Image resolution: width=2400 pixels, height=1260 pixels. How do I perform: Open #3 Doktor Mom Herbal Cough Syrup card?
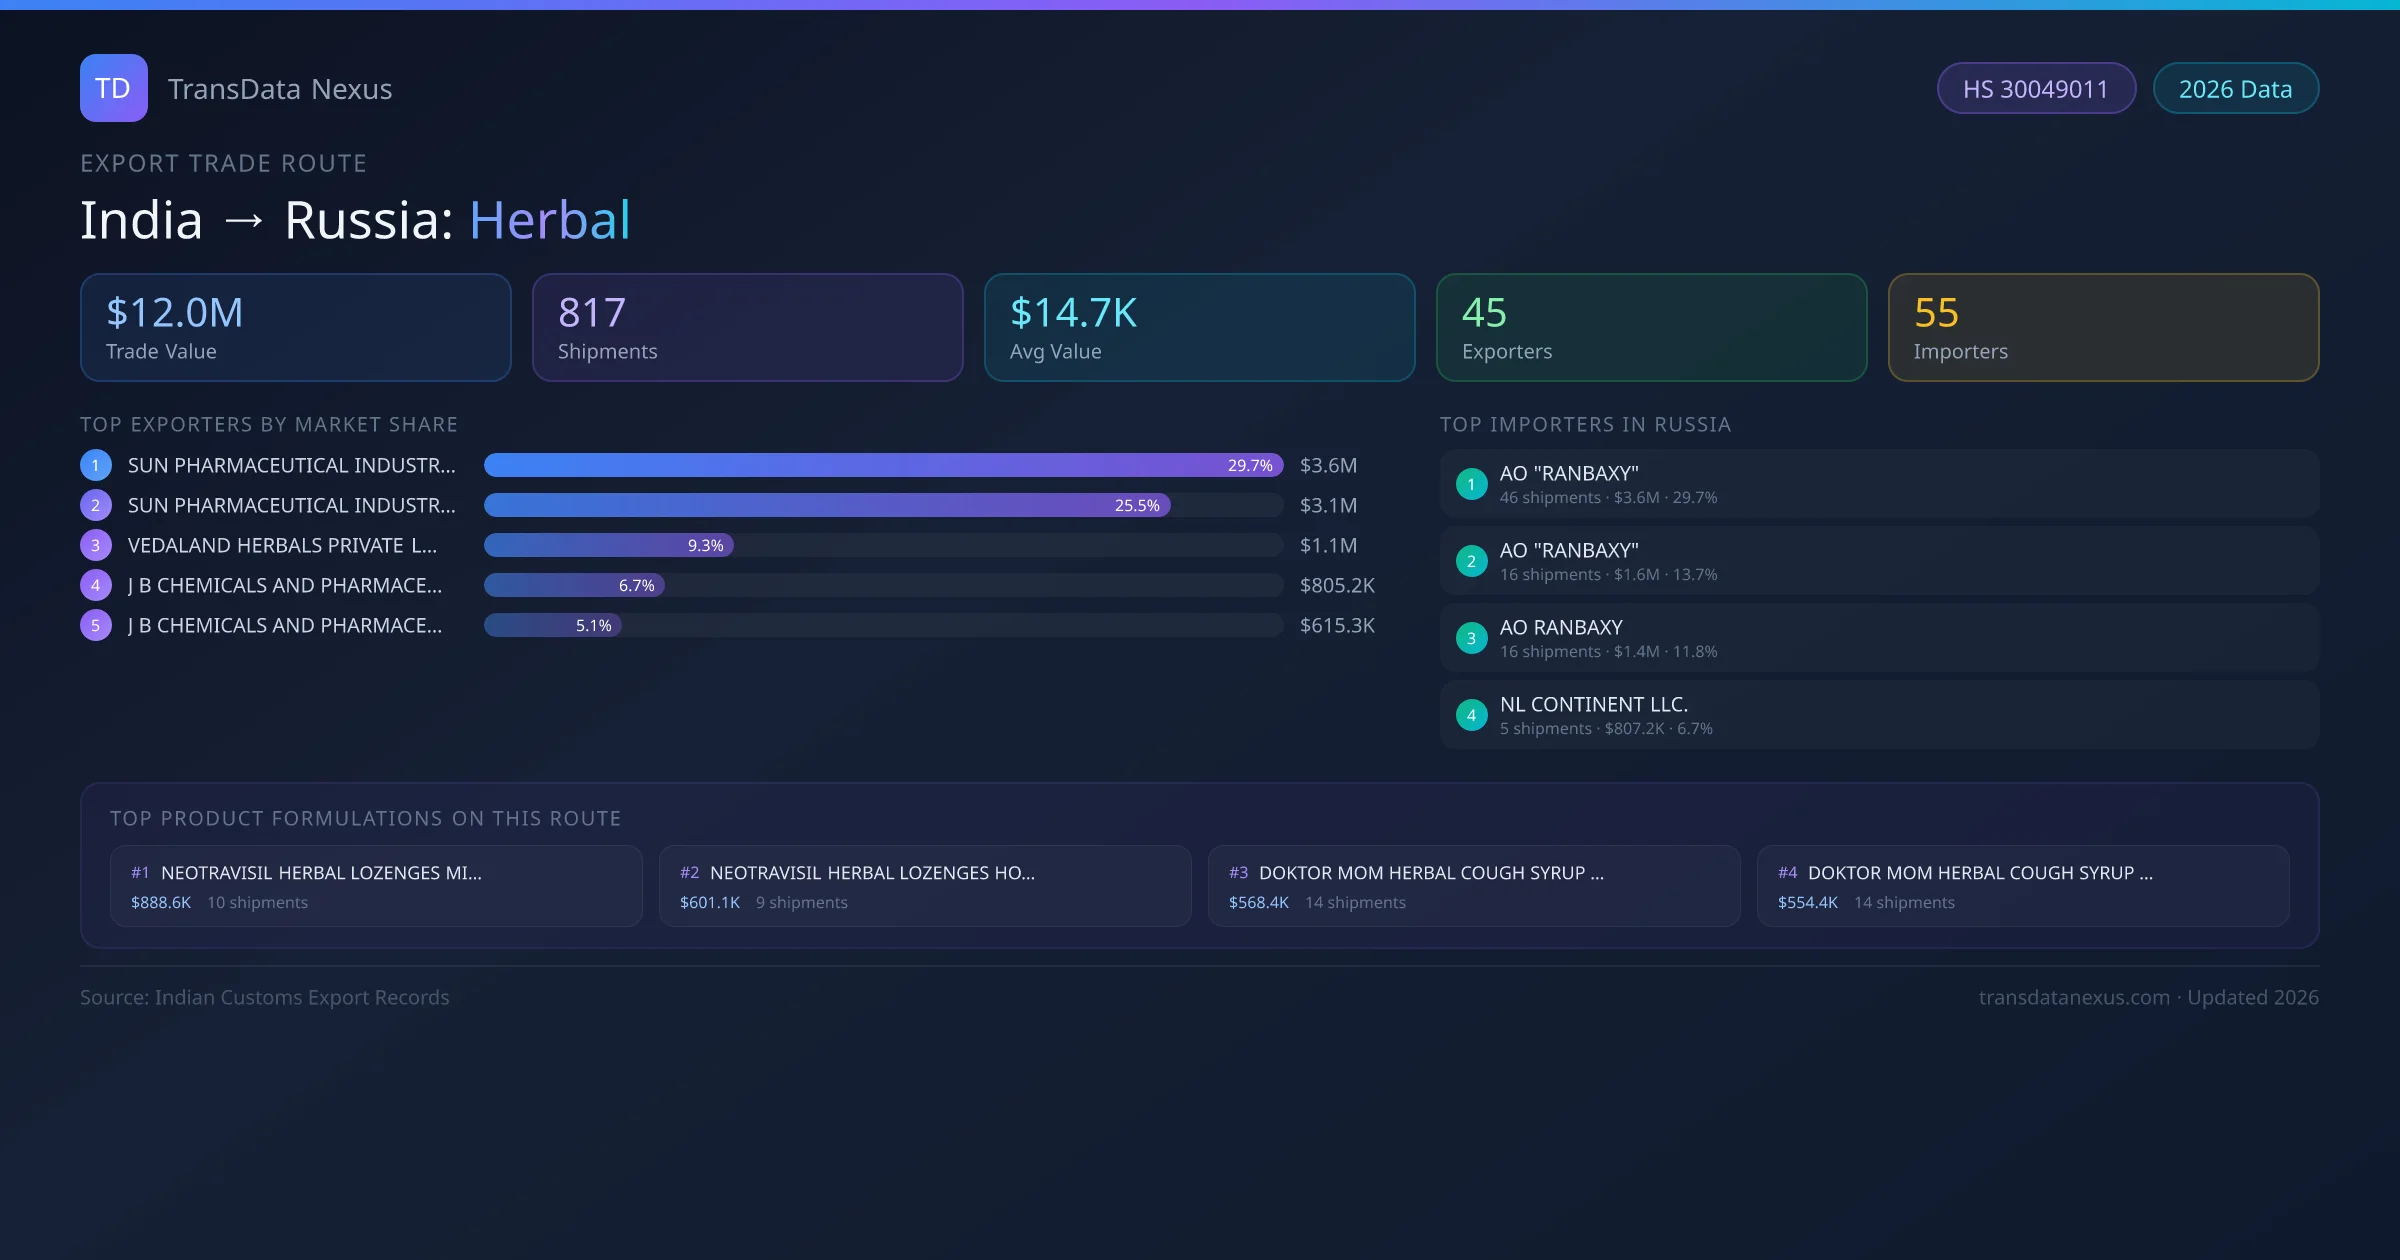[1473, 886]
